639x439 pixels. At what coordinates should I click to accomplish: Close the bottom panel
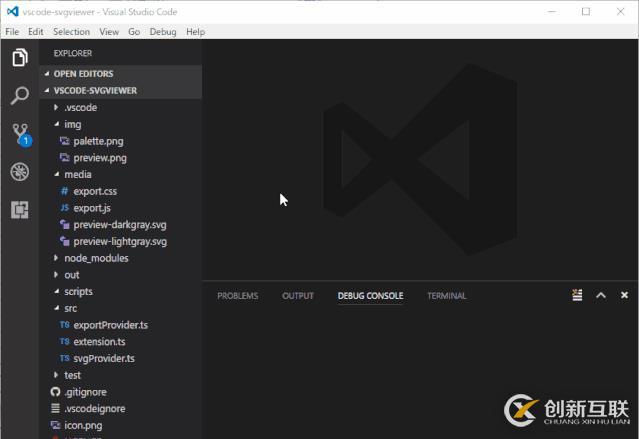pos(624,295)
